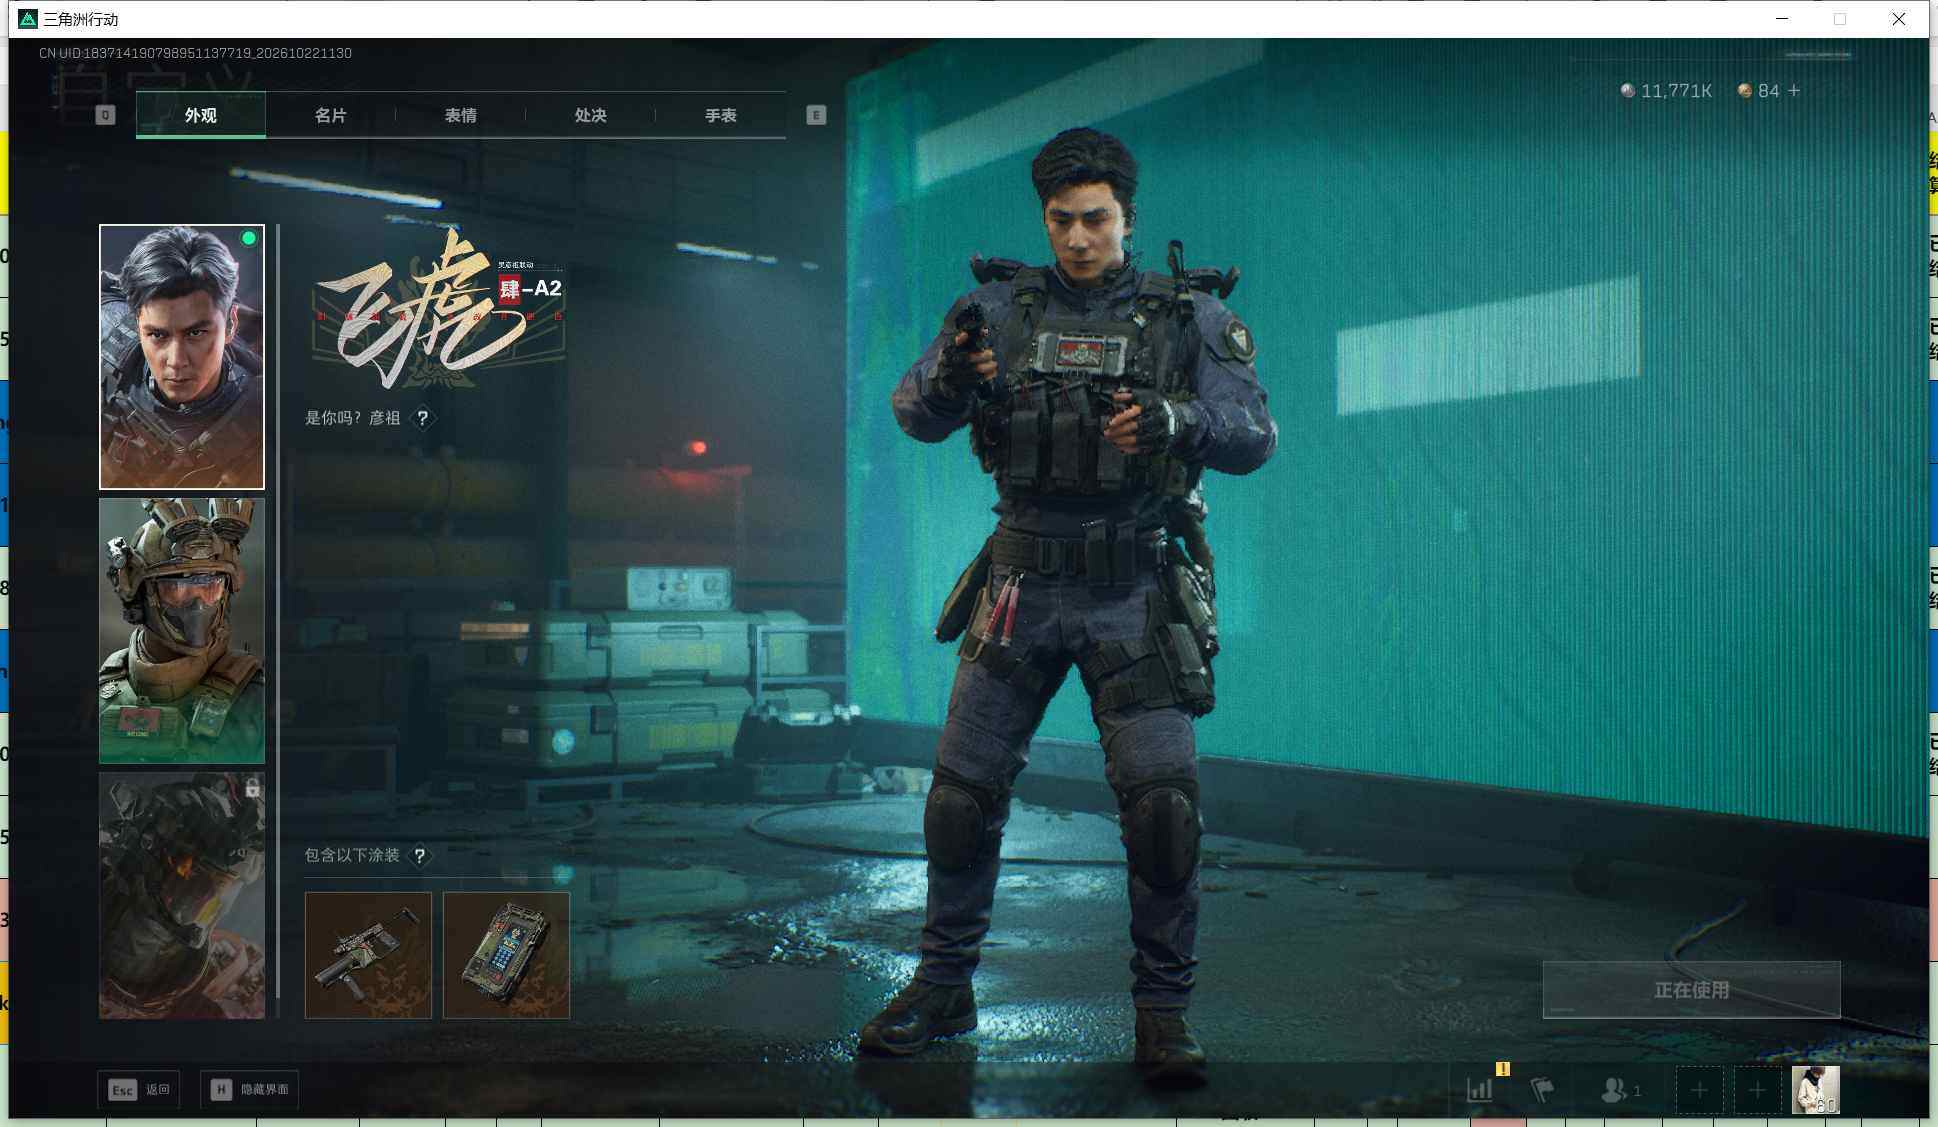Open the 手表 tab

[x=720, y=115]
